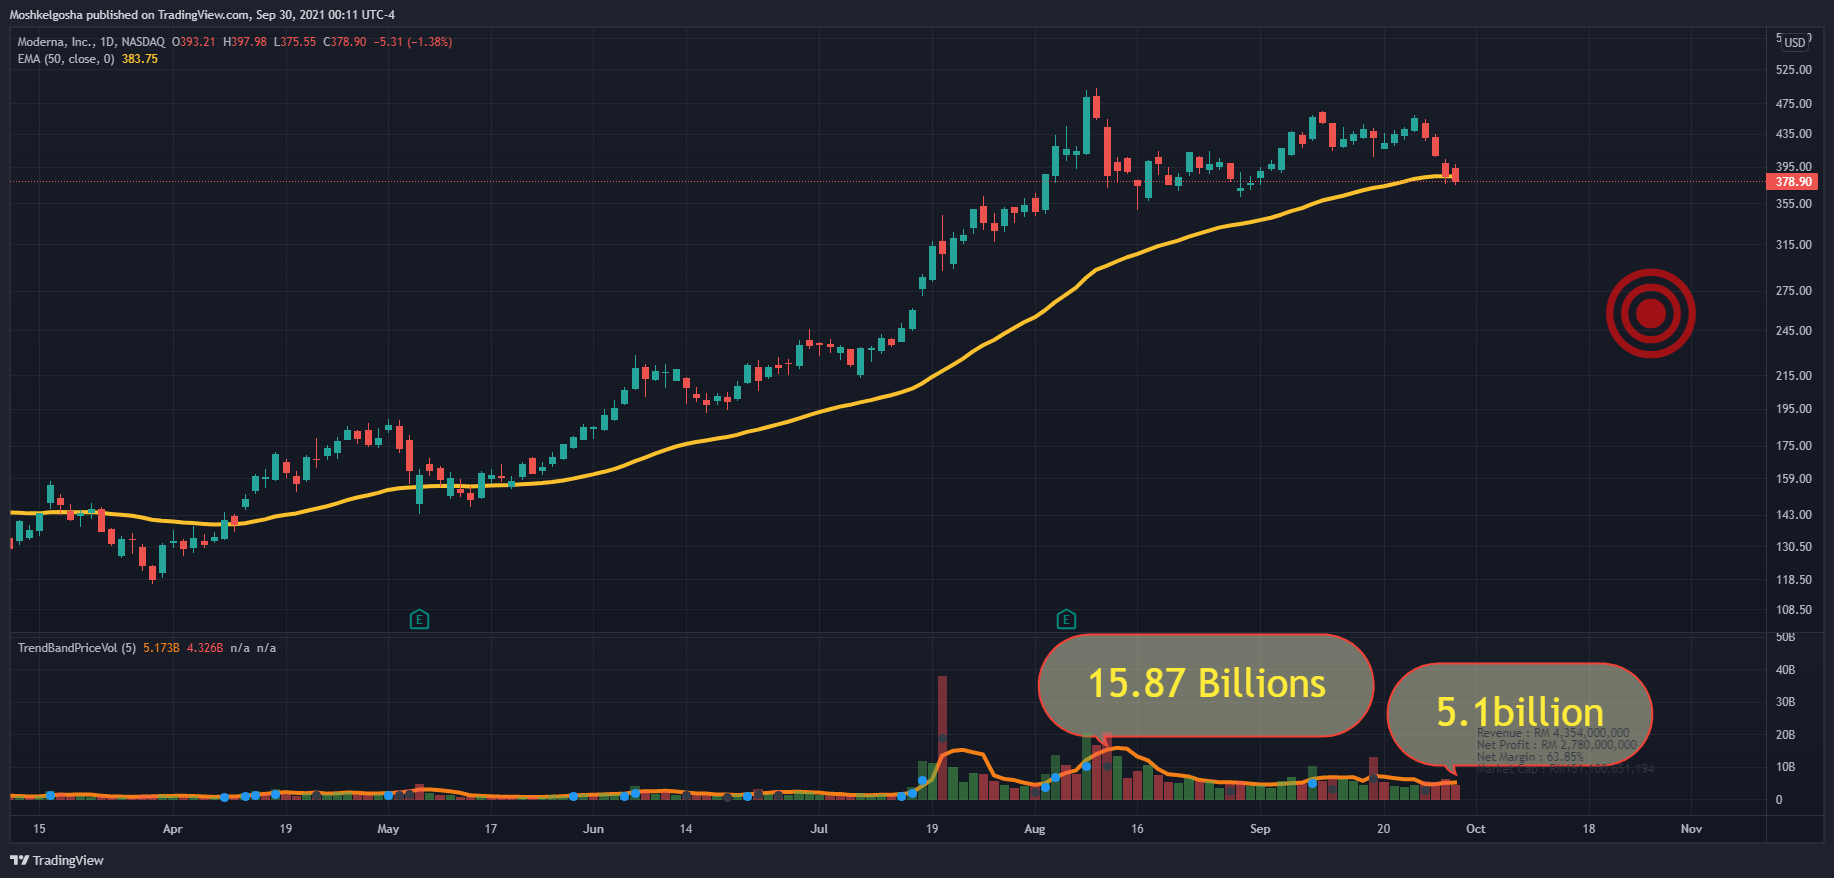Click the 14 date label on time axis
This screenshot has width=1834, height=878.
[686, 829]
